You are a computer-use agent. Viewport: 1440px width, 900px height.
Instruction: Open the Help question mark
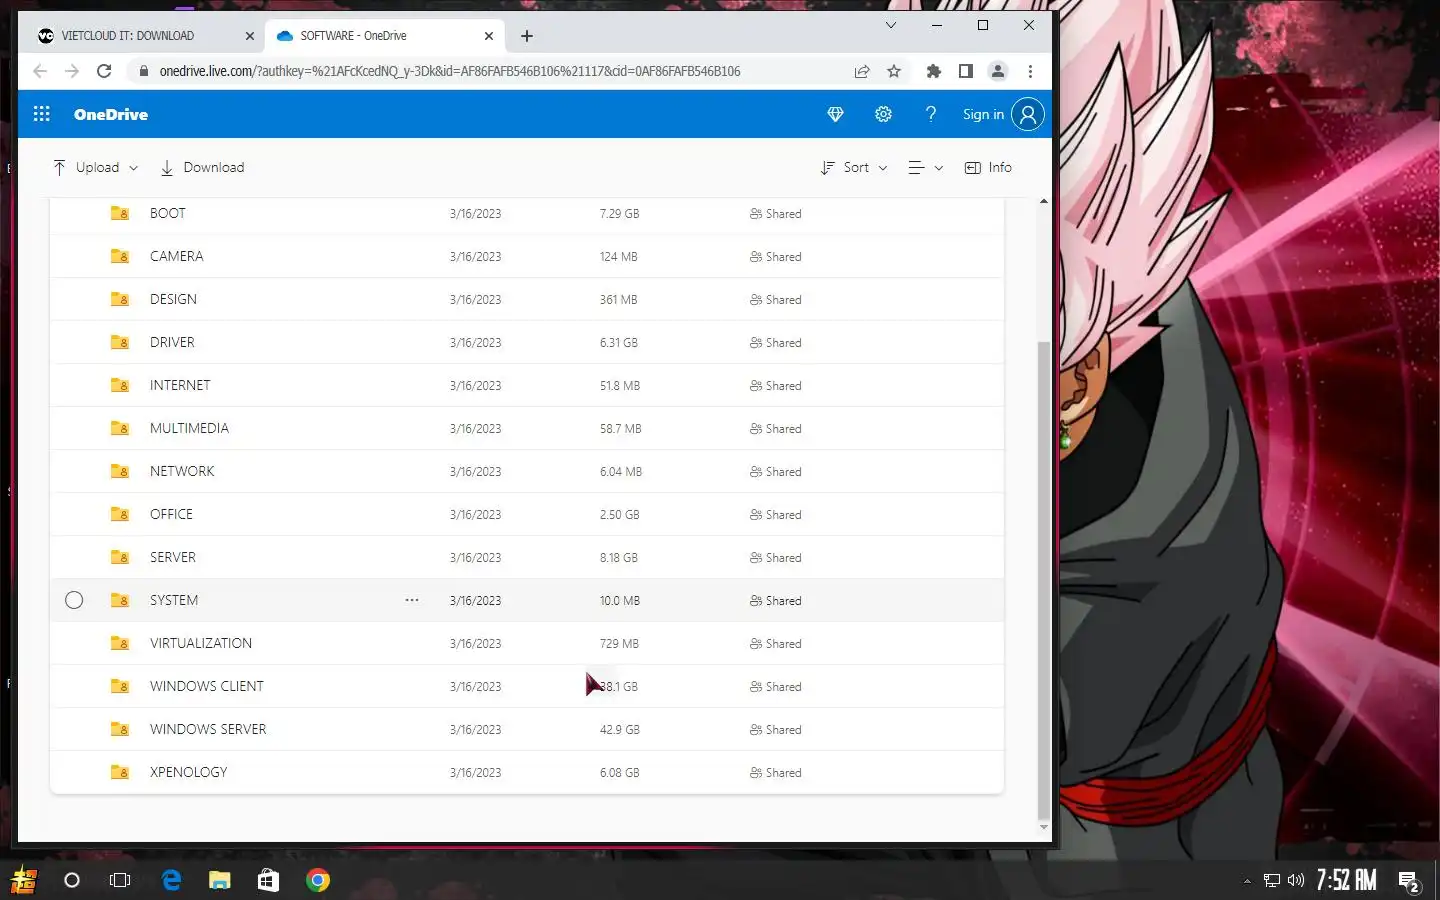(931, 114)
